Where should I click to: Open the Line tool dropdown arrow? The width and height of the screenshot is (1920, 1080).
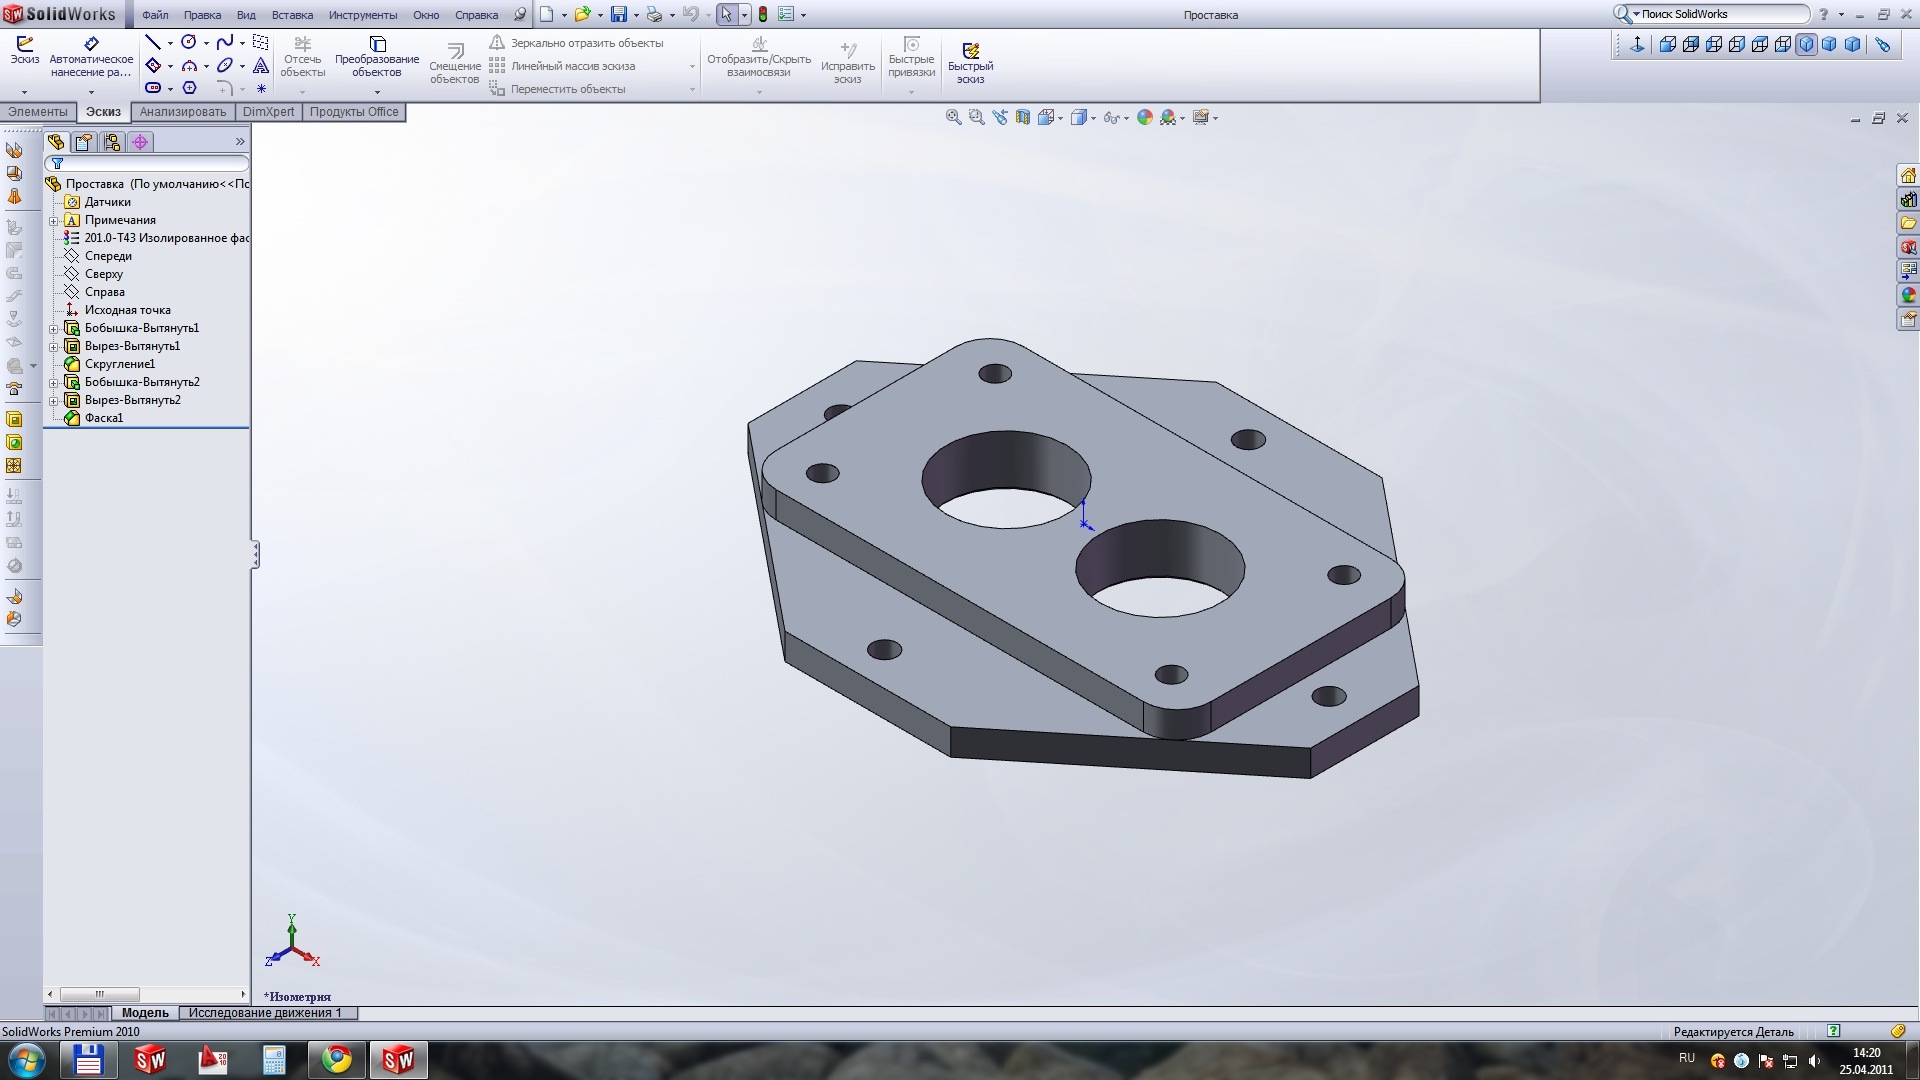click(x=170, y=43)
